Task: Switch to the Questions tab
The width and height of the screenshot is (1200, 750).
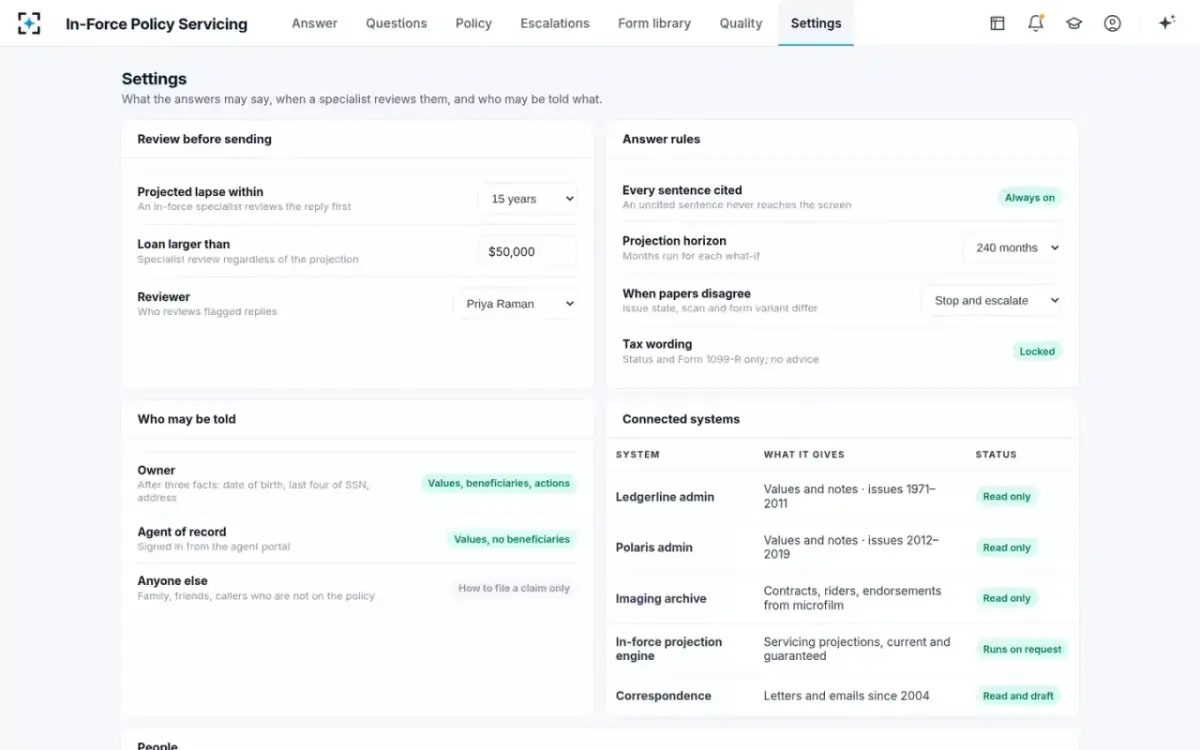Action: point(396,23)
